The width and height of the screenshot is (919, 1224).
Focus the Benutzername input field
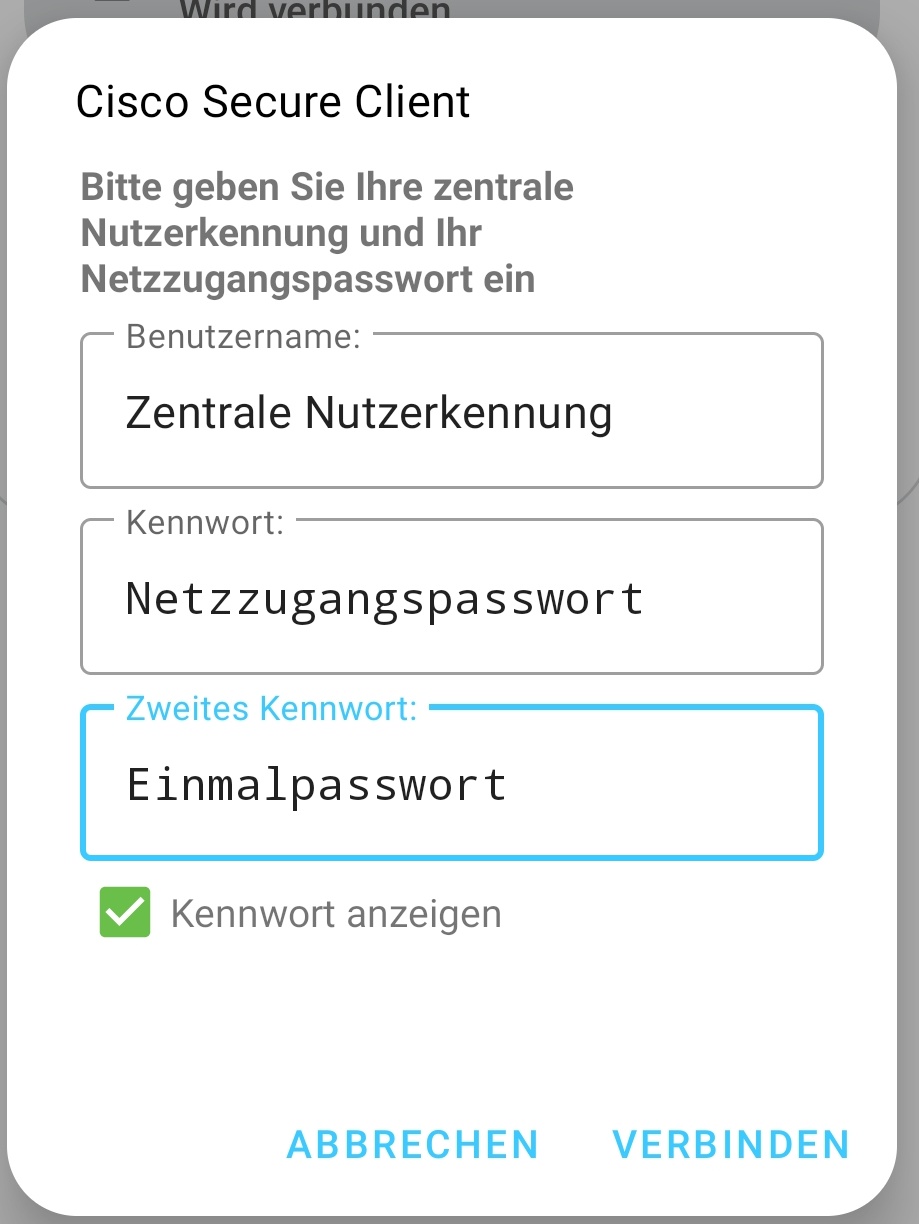click(x=451, y=412)
